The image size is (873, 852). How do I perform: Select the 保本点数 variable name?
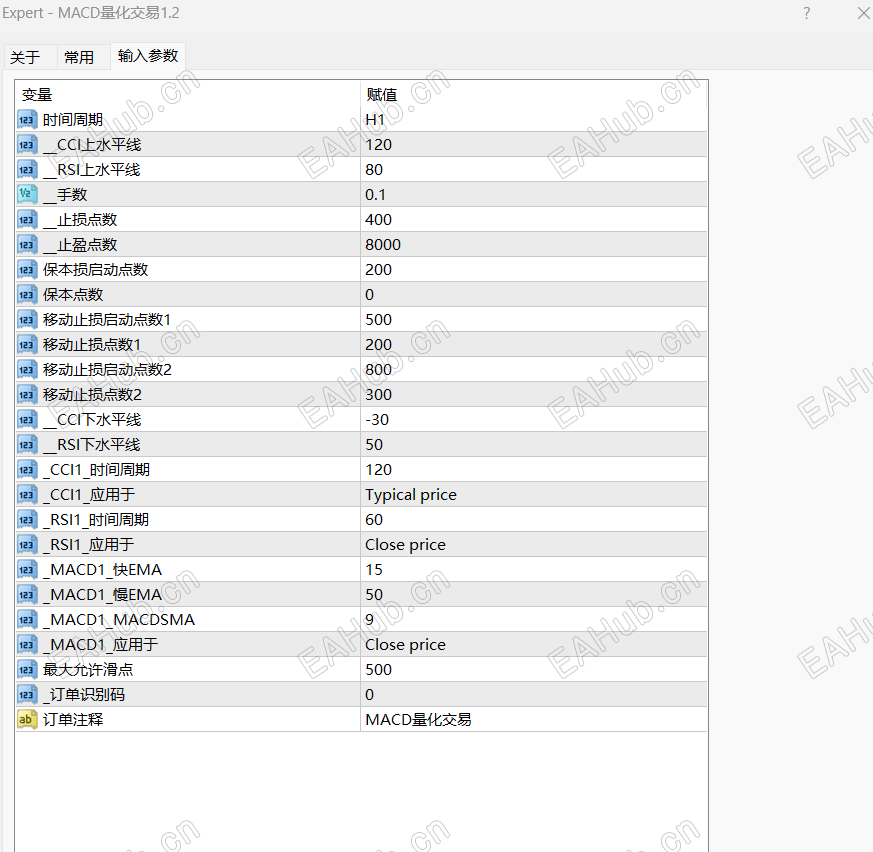tap(73, 295)
